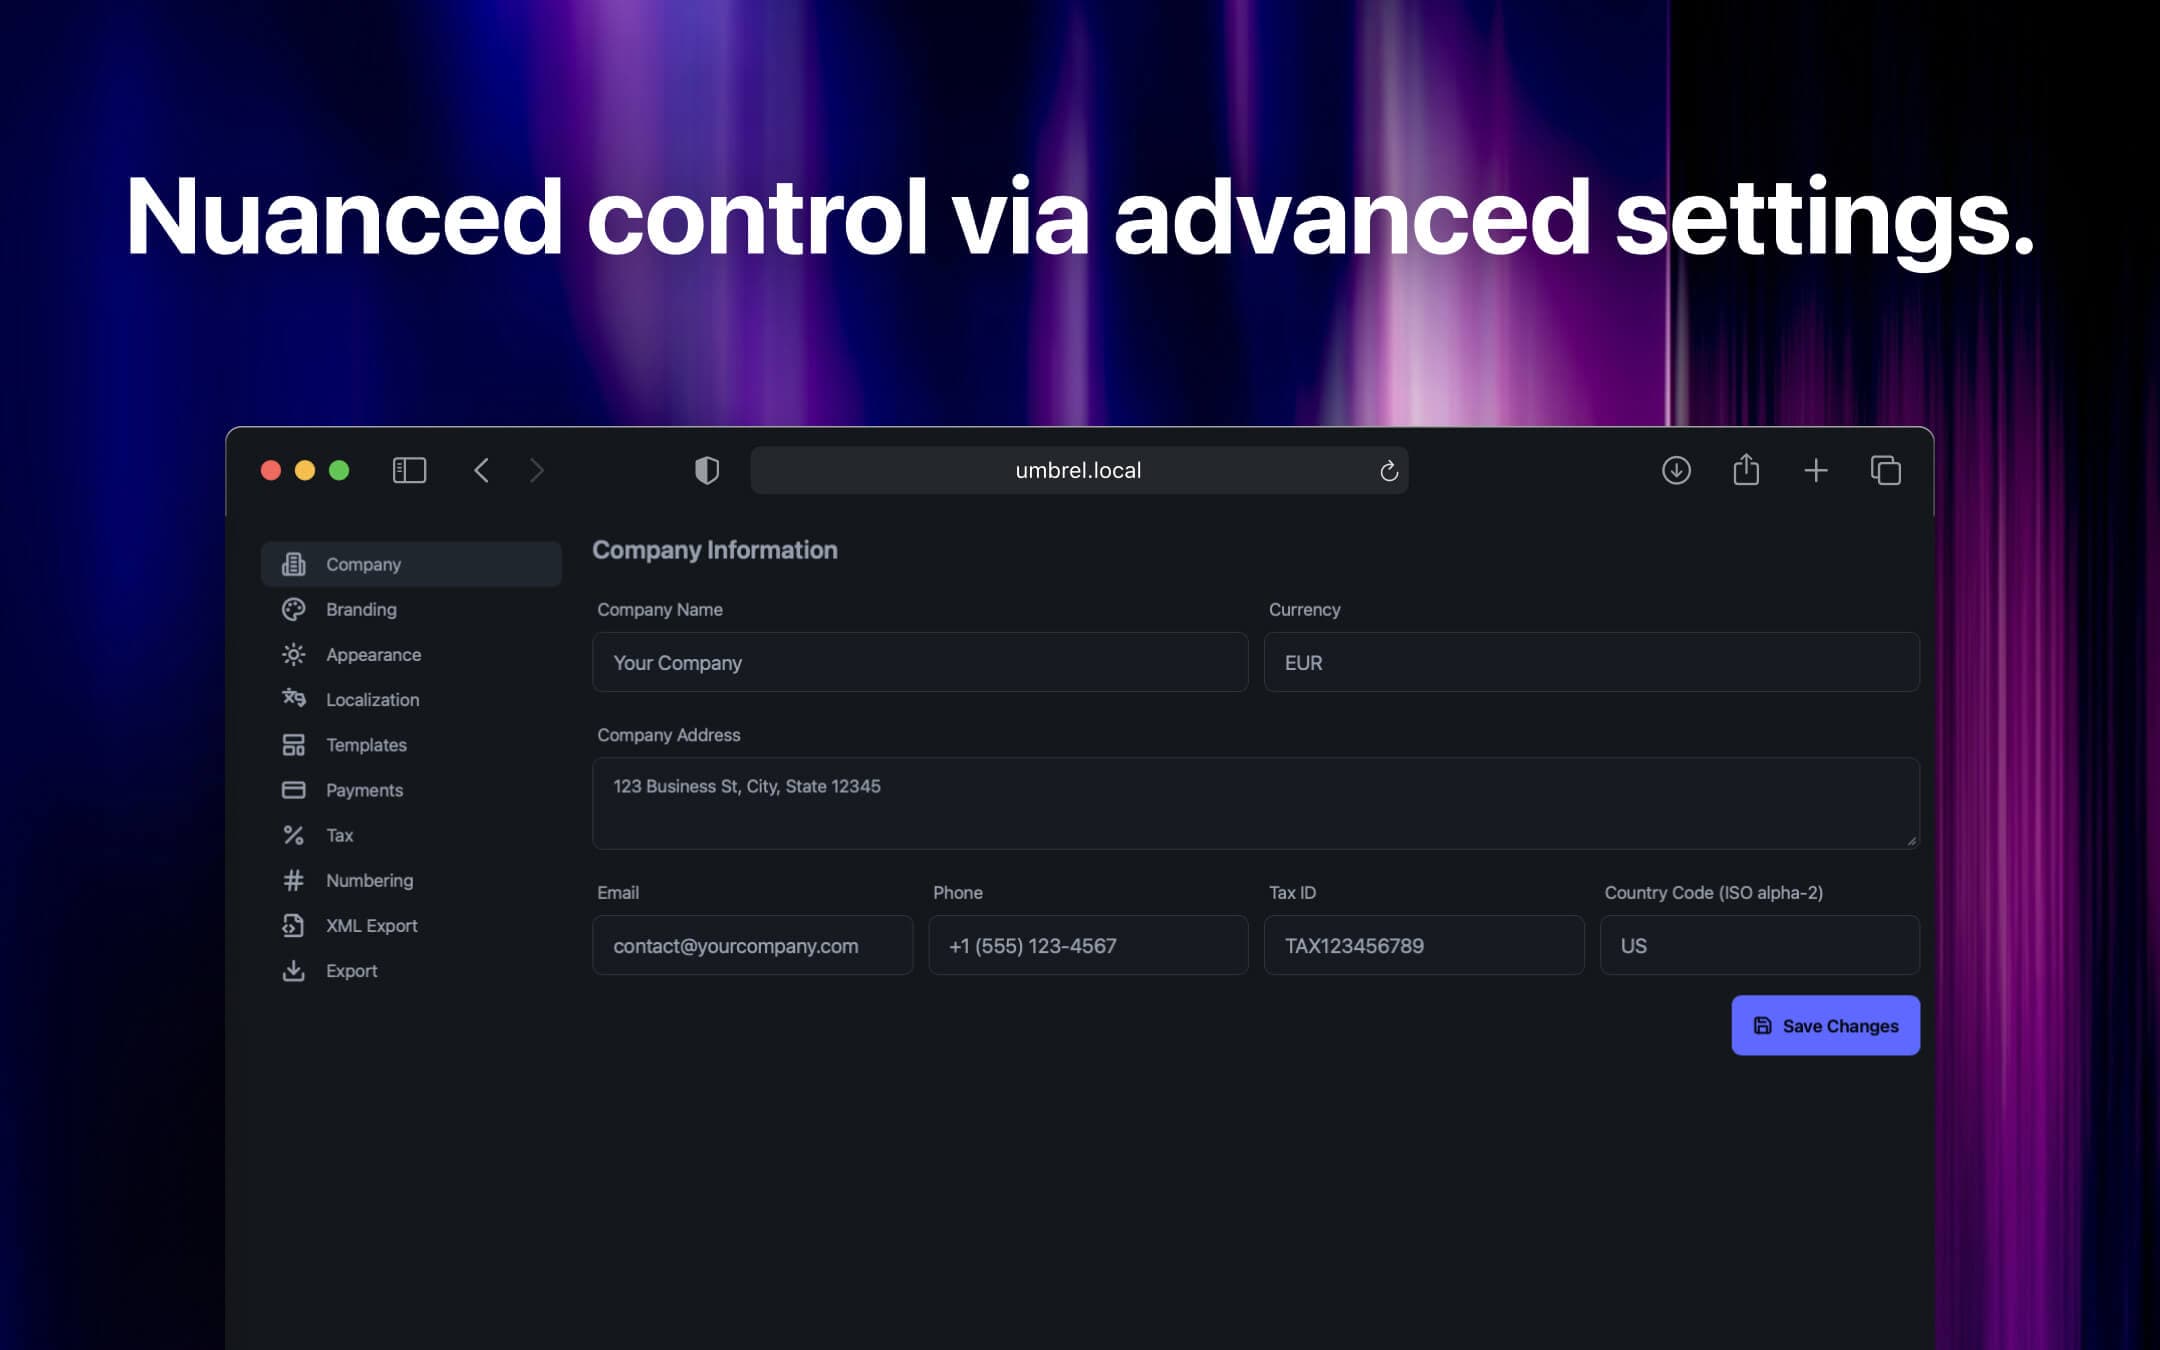Screen dimensions: 2160x1350
Task: Switch to the Payments settings section
Action: tap(364, 789)
